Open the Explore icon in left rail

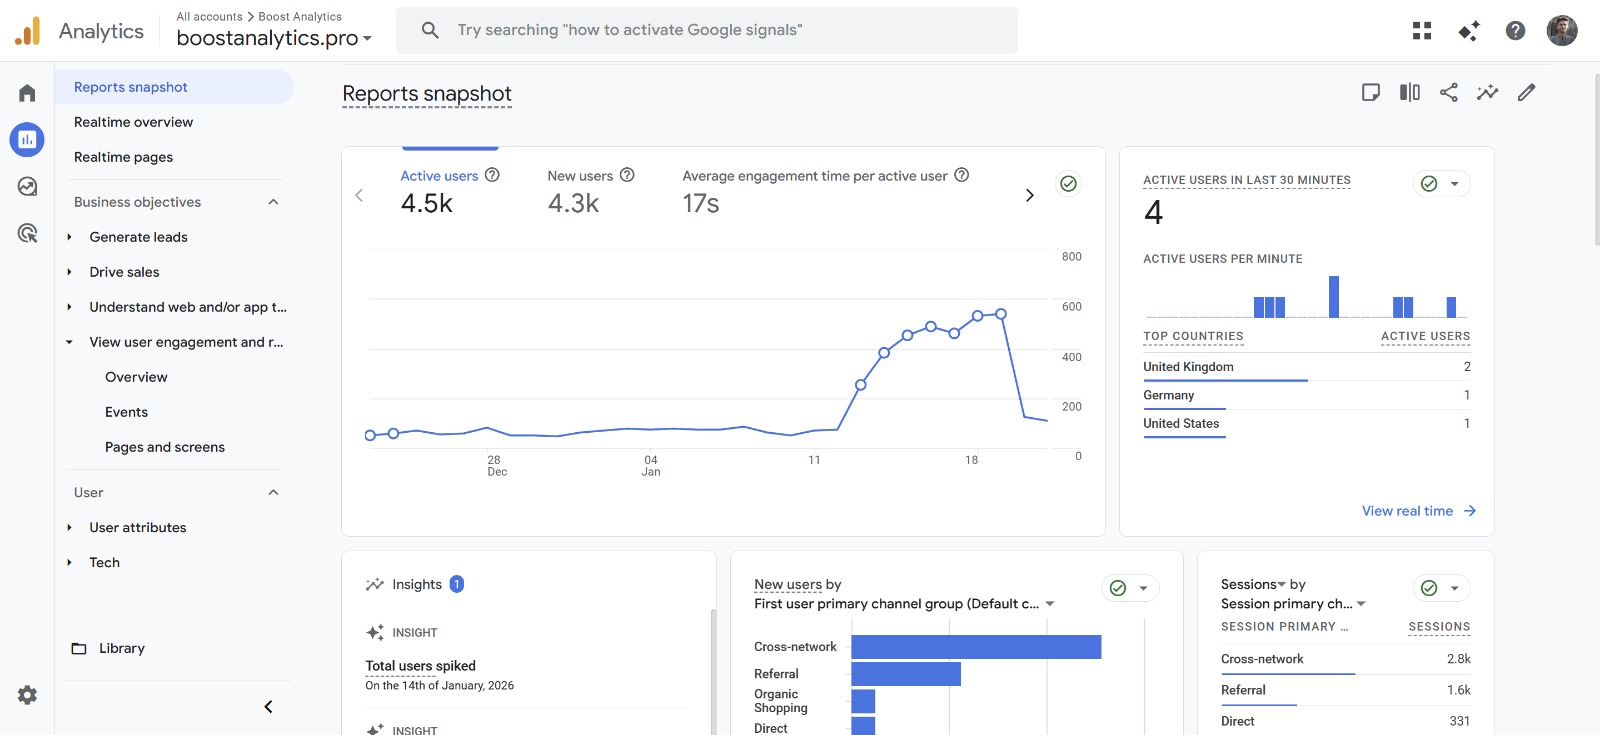(27, 186)
